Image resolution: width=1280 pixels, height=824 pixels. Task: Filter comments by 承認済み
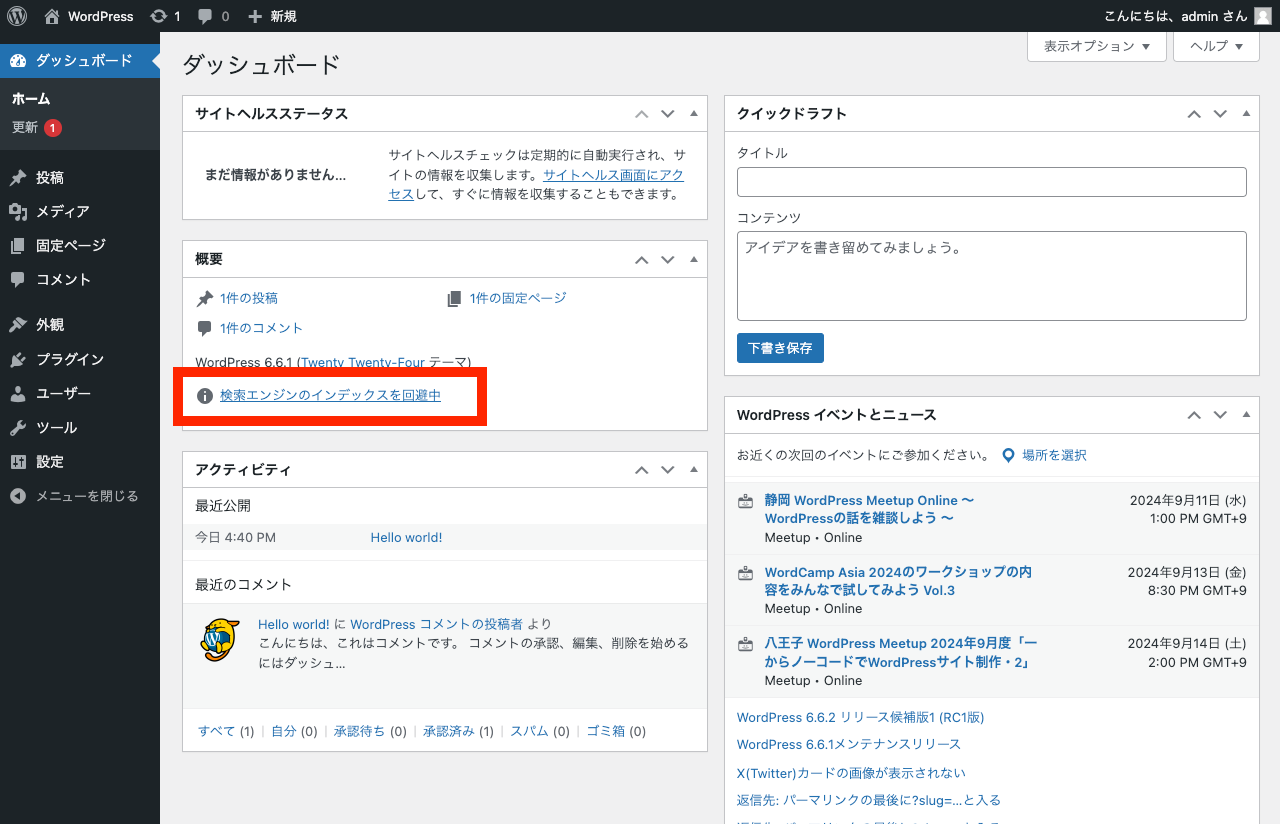(448, 731)
